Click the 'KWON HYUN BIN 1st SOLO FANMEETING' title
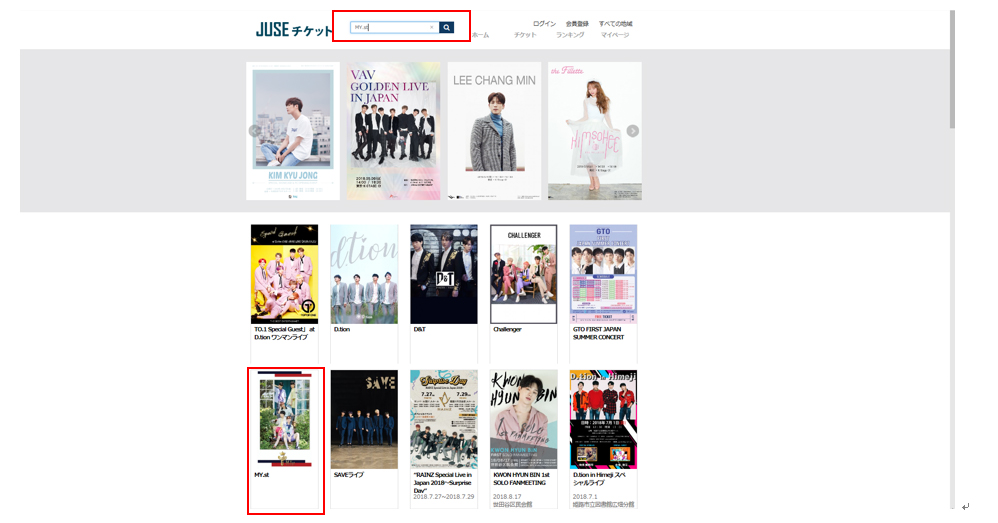The image size is (998, 523). point(521,479)
